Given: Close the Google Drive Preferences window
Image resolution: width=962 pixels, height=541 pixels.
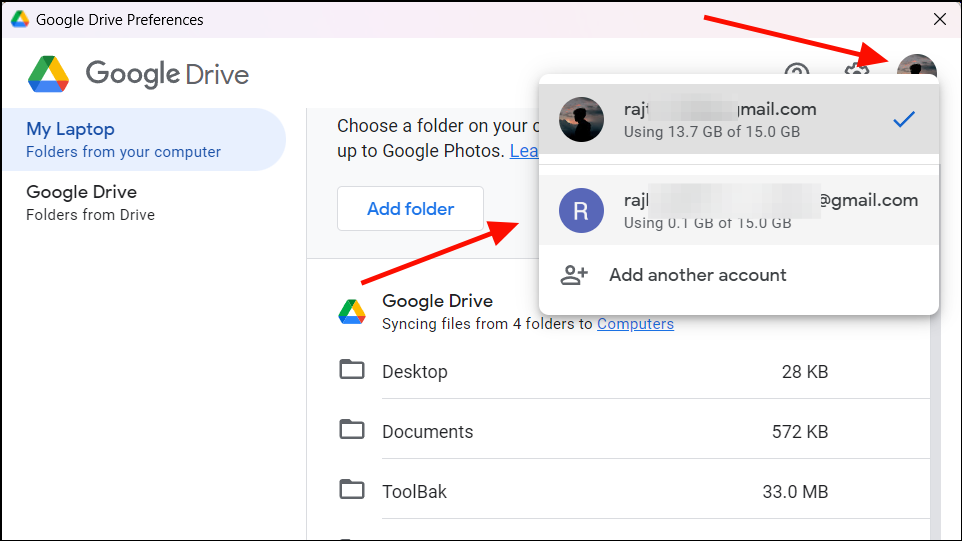Looking at the screenshot, I should coord(939,20).
